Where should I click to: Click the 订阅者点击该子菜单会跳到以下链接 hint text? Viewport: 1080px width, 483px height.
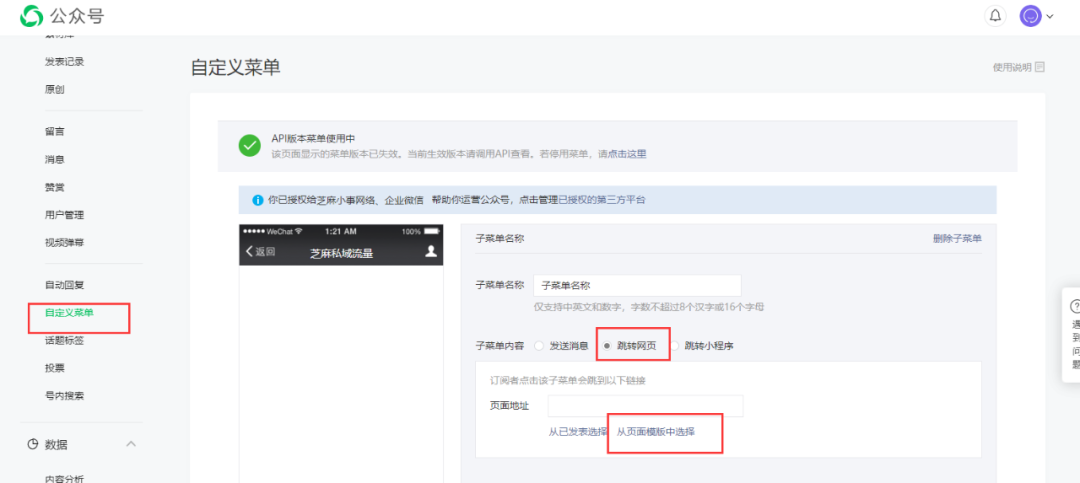coord(568,380)
